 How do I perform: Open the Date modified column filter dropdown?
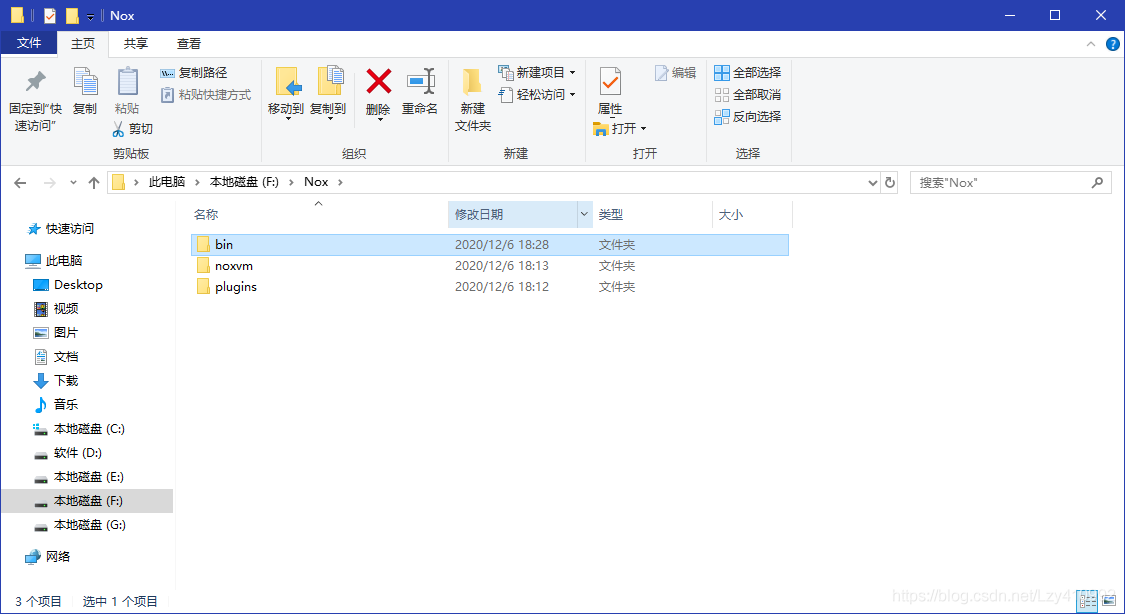tap(584, 214)
